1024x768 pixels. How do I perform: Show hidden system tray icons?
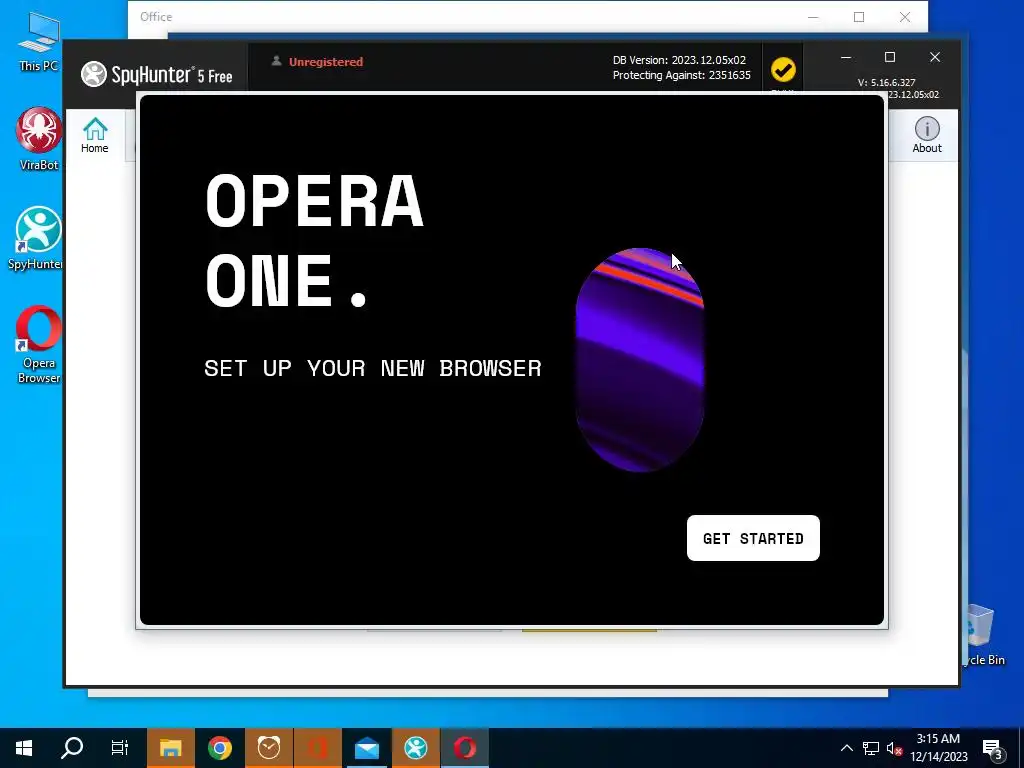coord(846,748)
